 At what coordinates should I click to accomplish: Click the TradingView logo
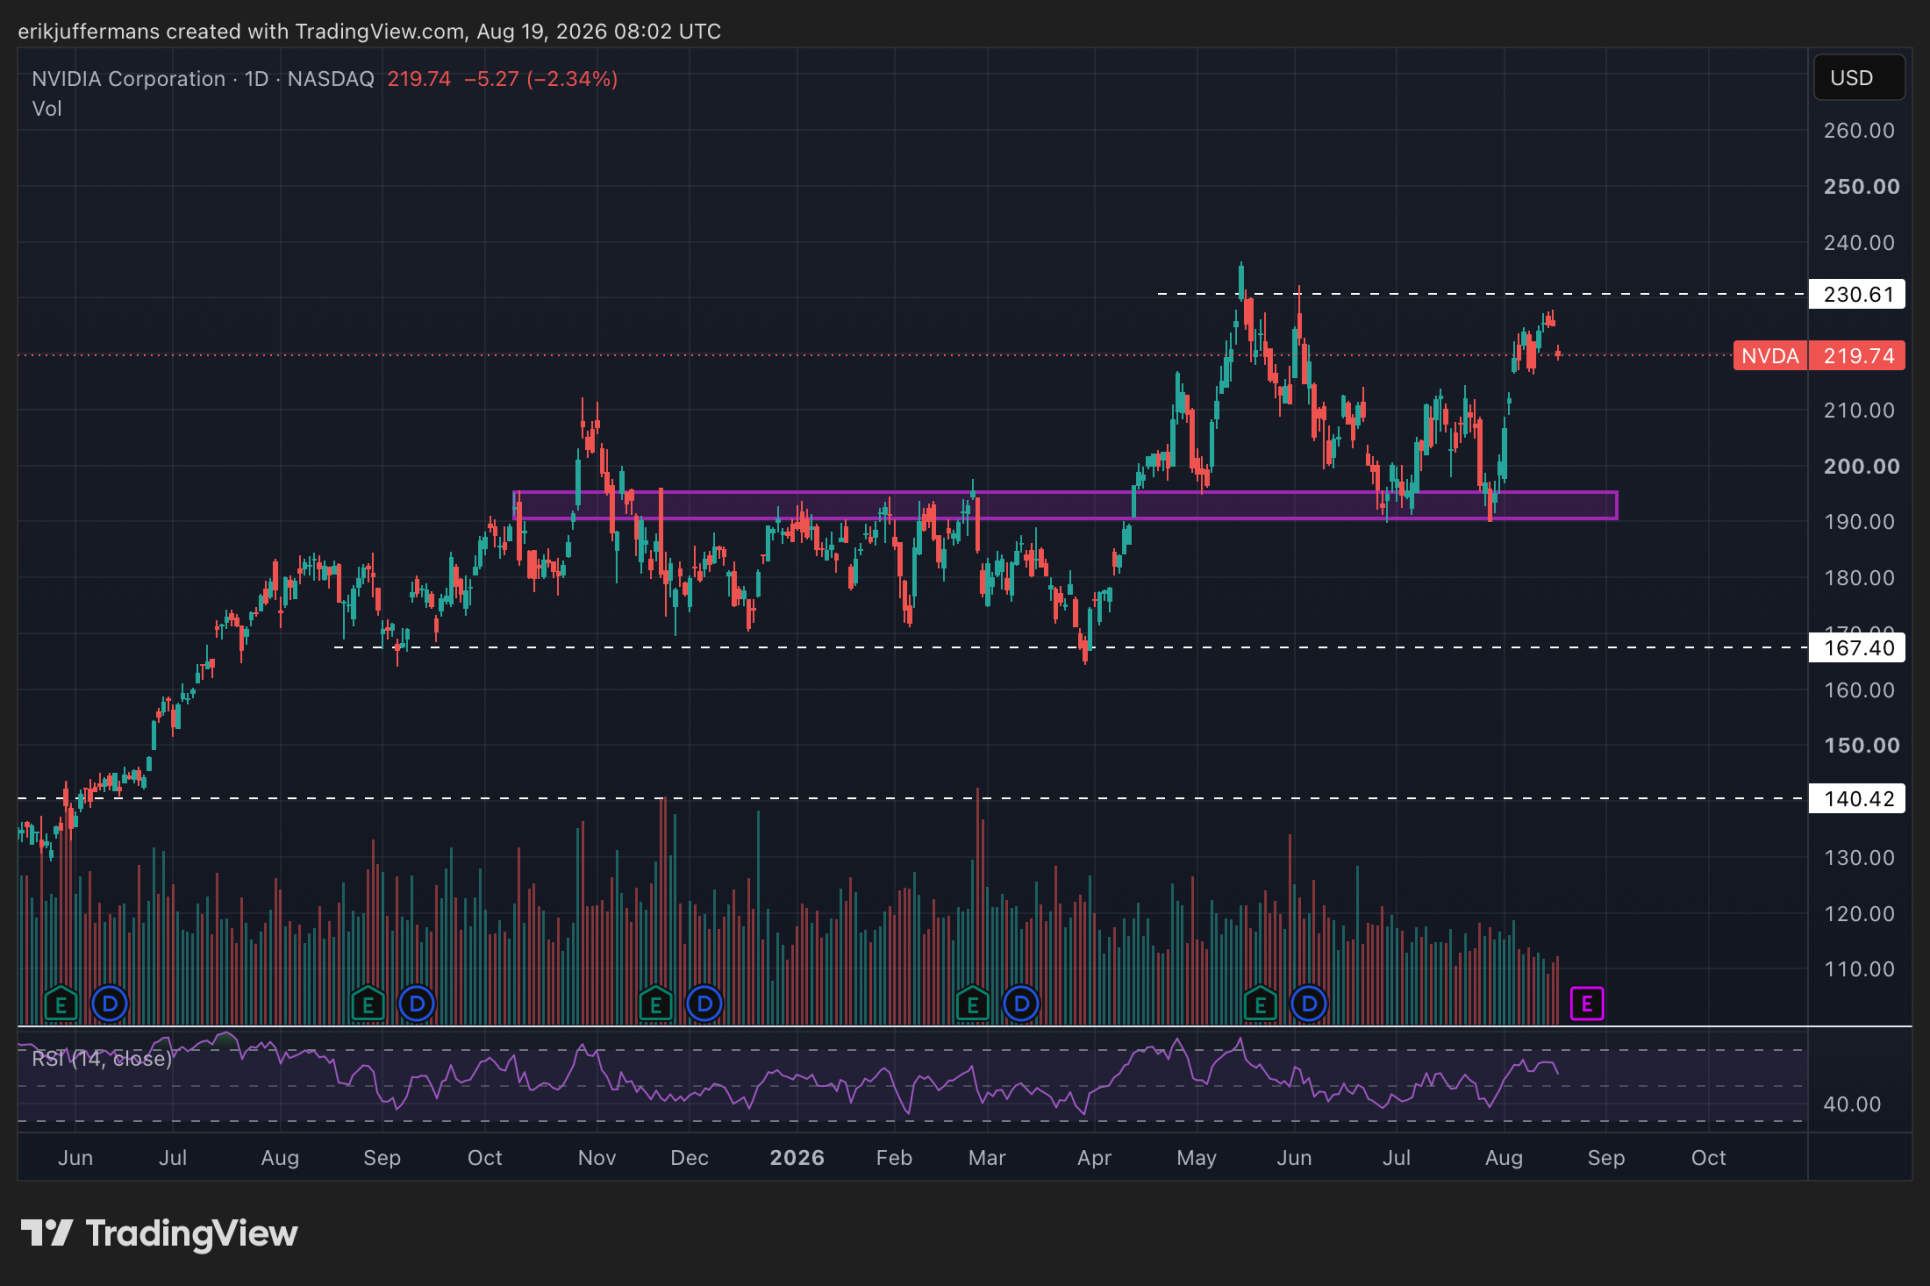tap(160, 1234)
